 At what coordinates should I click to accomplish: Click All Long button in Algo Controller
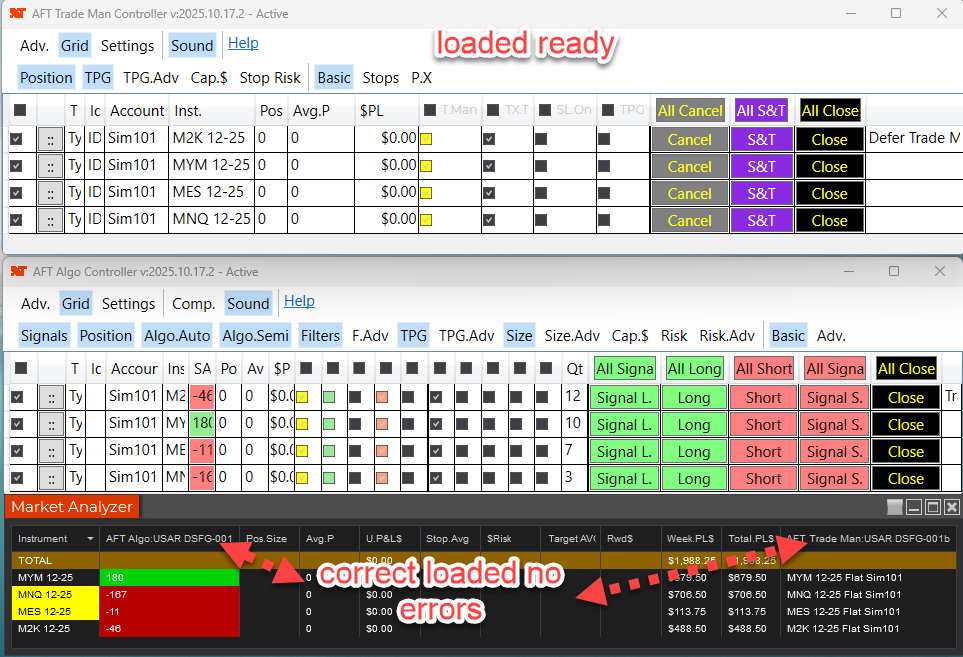point(694,368)
